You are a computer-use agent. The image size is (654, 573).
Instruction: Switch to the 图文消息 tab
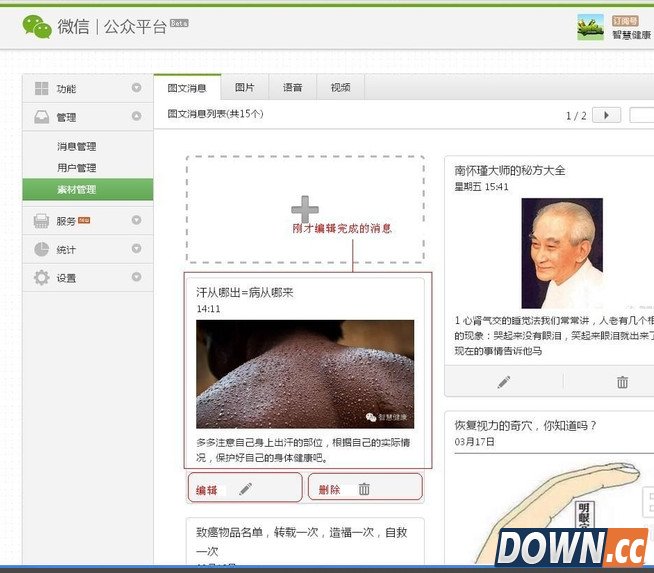[187, 88]
